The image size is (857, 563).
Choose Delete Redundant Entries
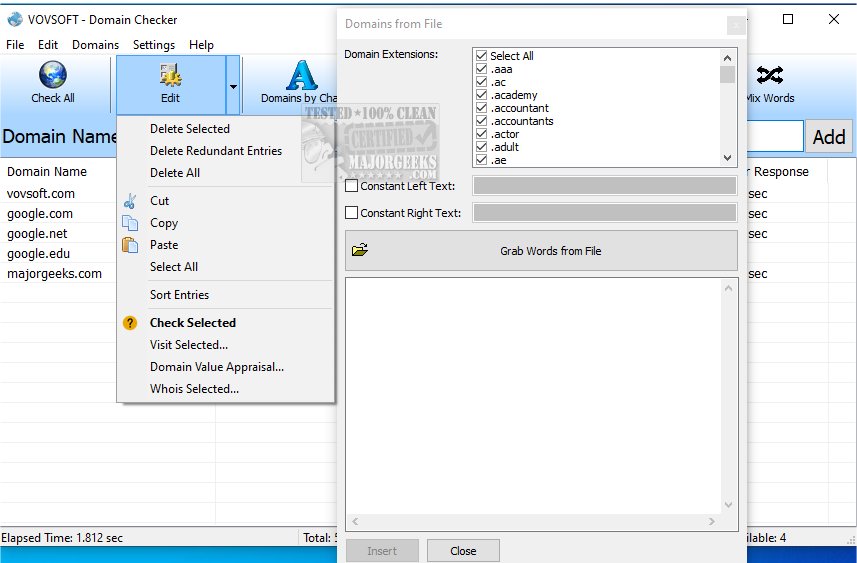[x=226, y=151]
